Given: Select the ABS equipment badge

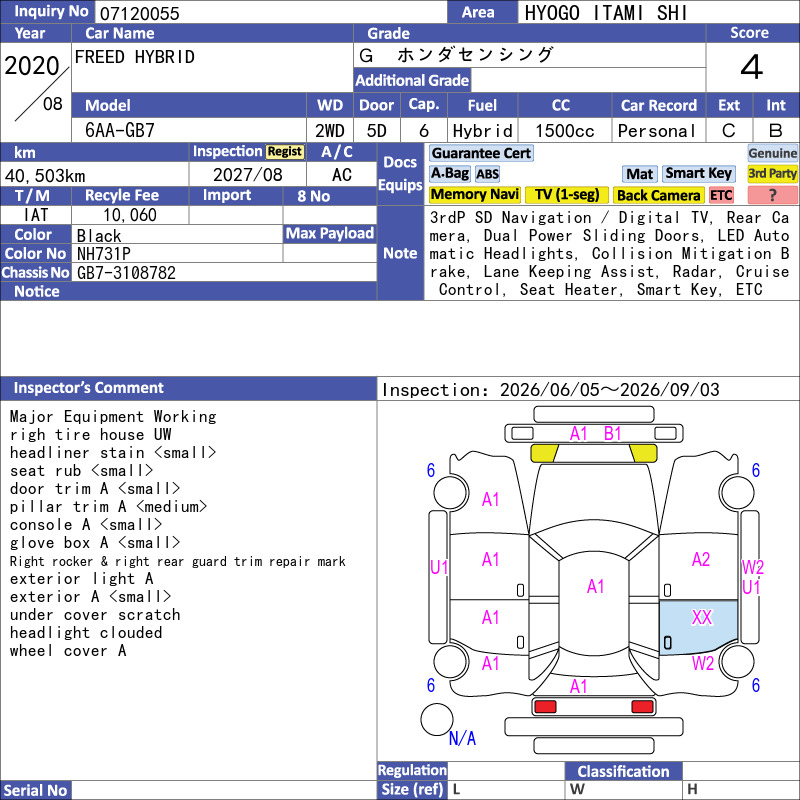Looking at the screenshot, I should tap(487, 174).
